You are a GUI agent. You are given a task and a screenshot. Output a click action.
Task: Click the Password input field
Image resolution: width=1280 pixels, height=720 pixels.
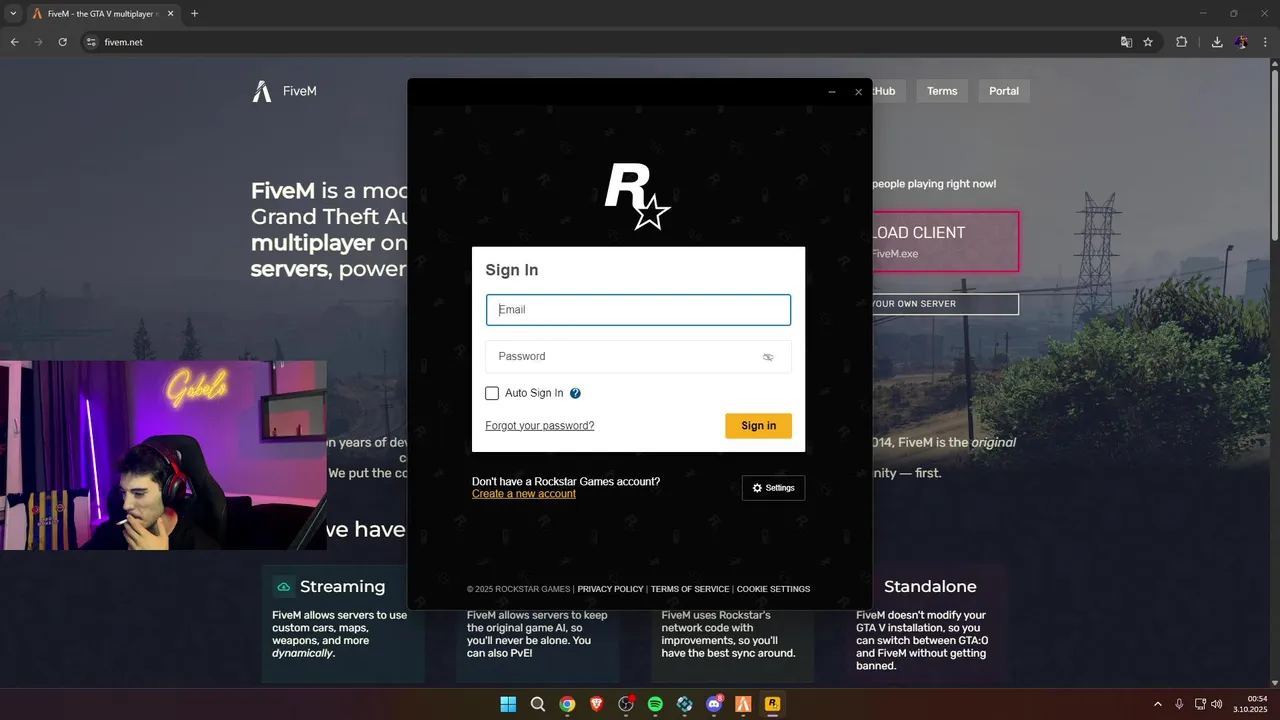coord(638,357)
